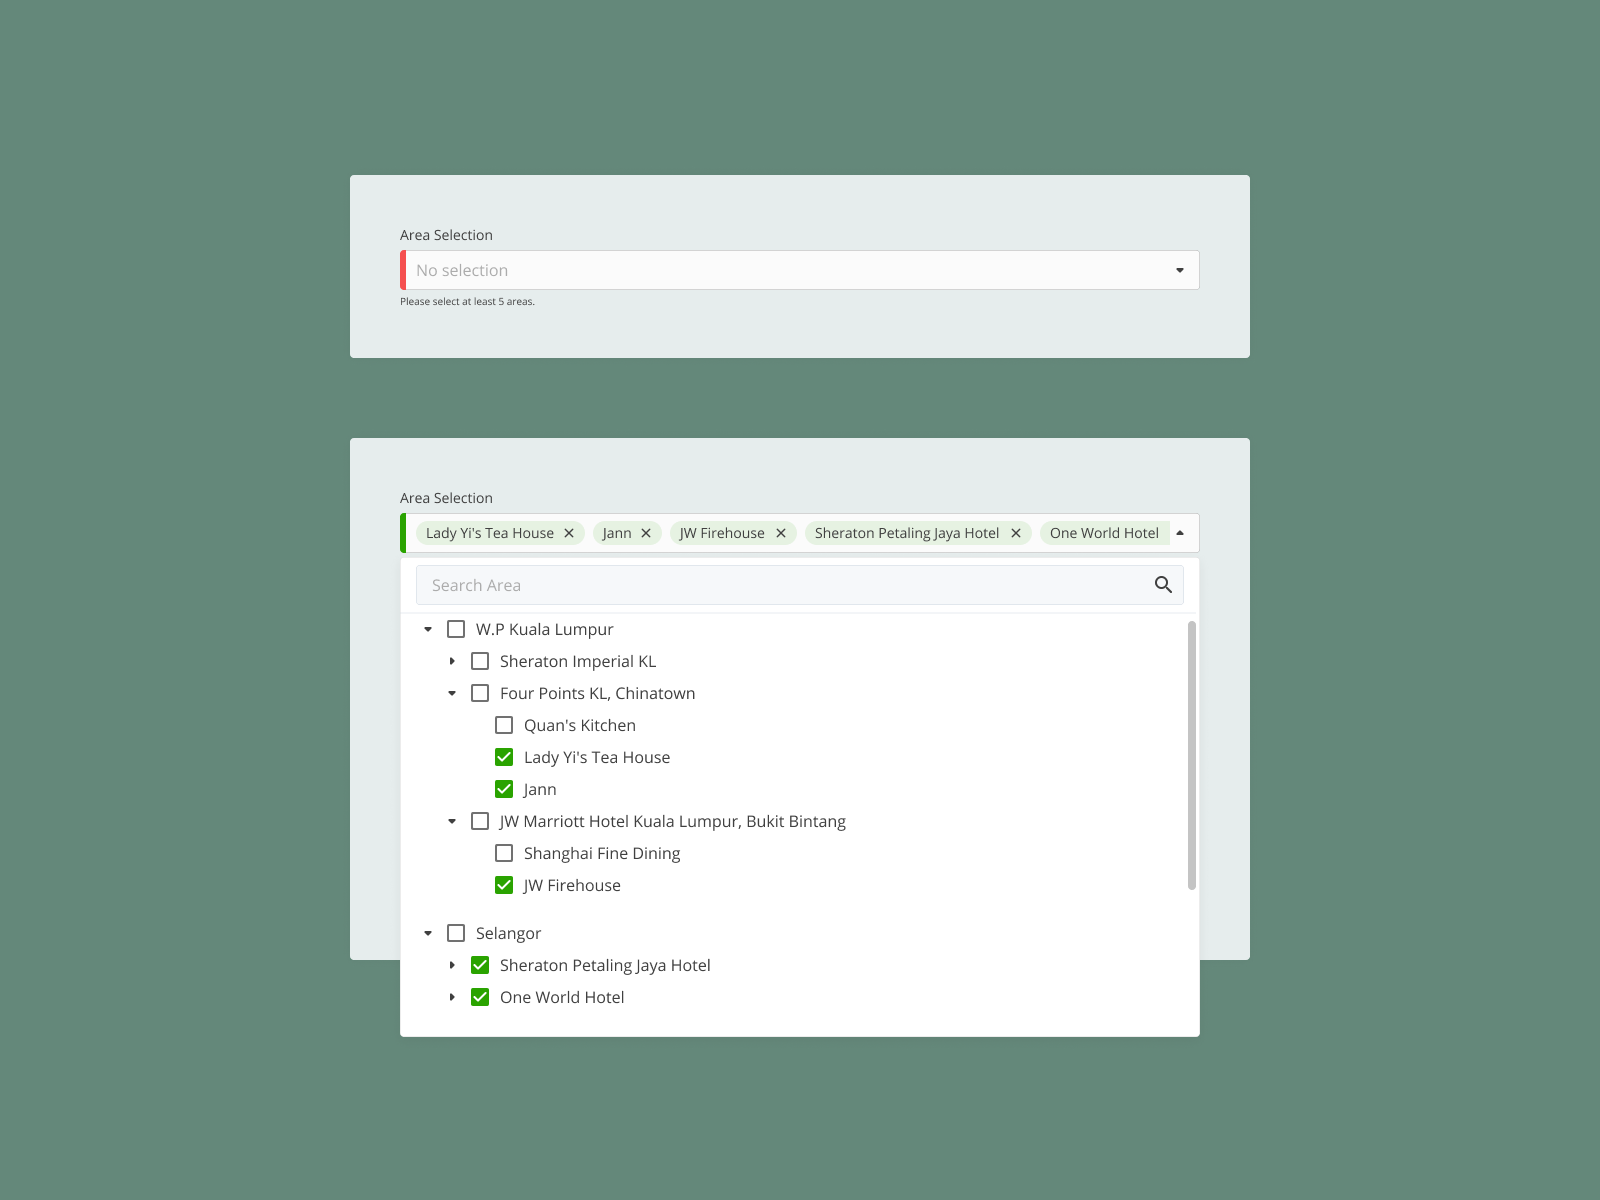Viewport: 1600px width, 1200px height.
Task: Remove the Jann tag from selections
Action: pos(646,533)
